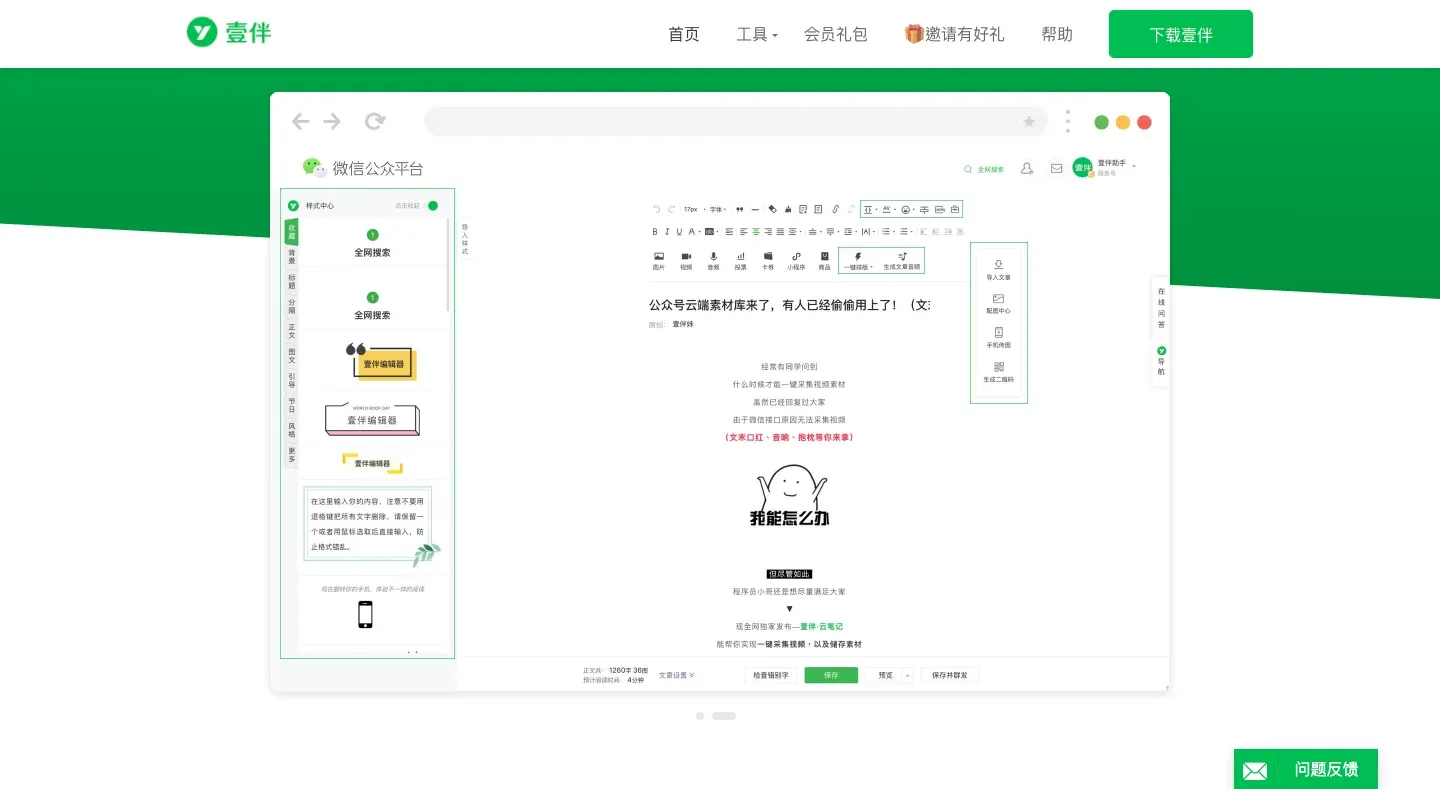Open the 首页 navigation item
This screenshot has height=789, width=1440.
click(x=684, y=34)
